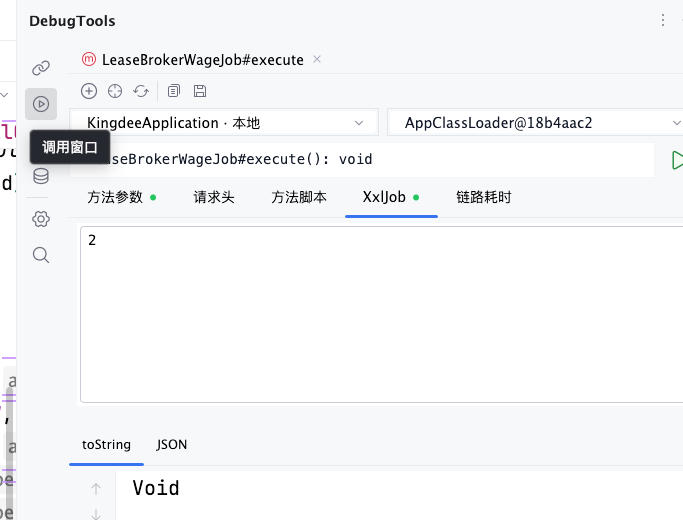Select the XxlJob tab

pos(391,197)
